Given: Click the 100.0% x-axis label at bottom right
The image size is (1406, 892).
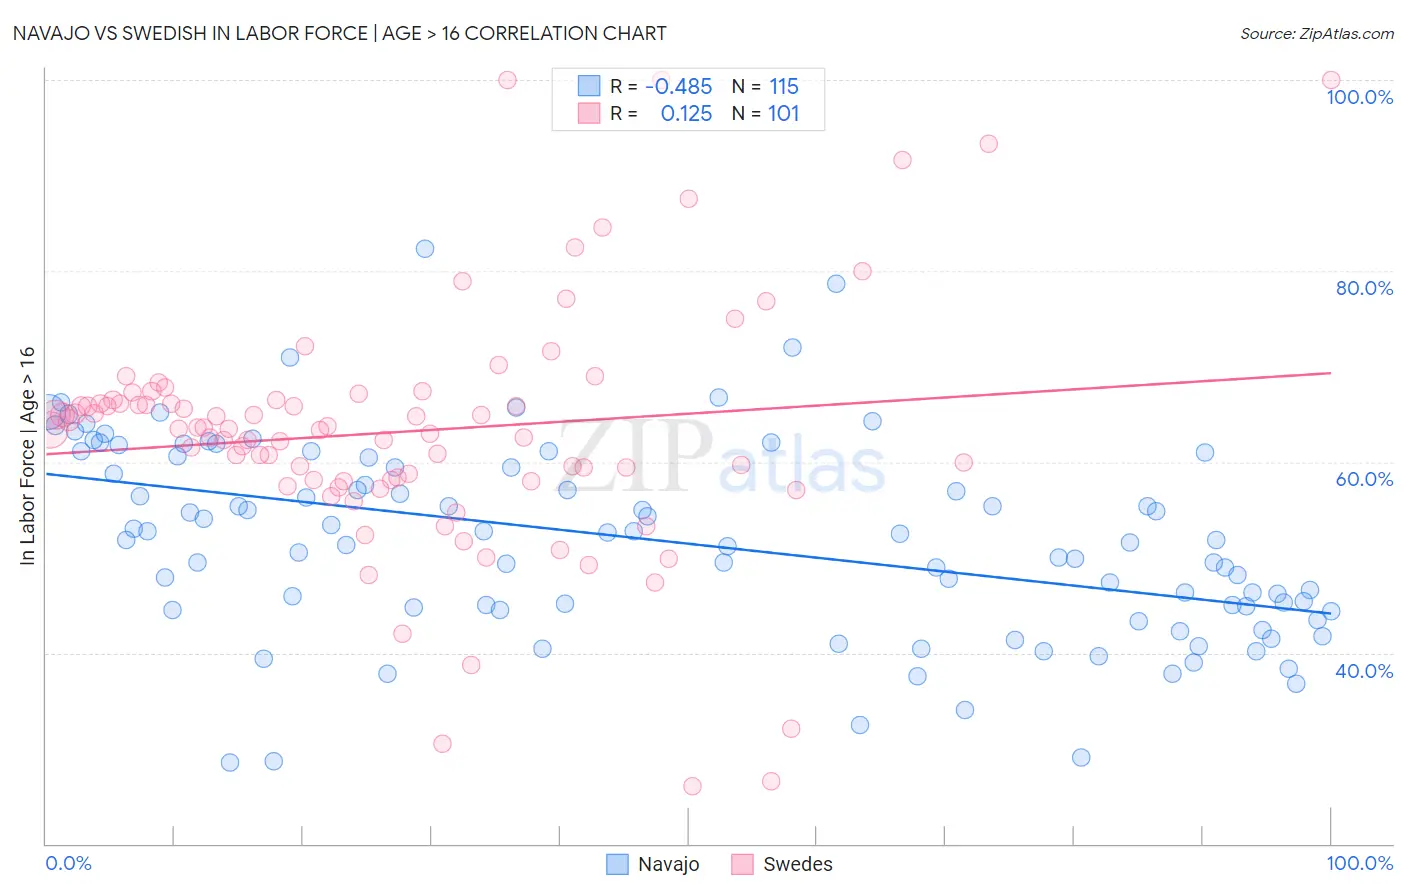Looking at the screenshot, I should pos(1360,863).
